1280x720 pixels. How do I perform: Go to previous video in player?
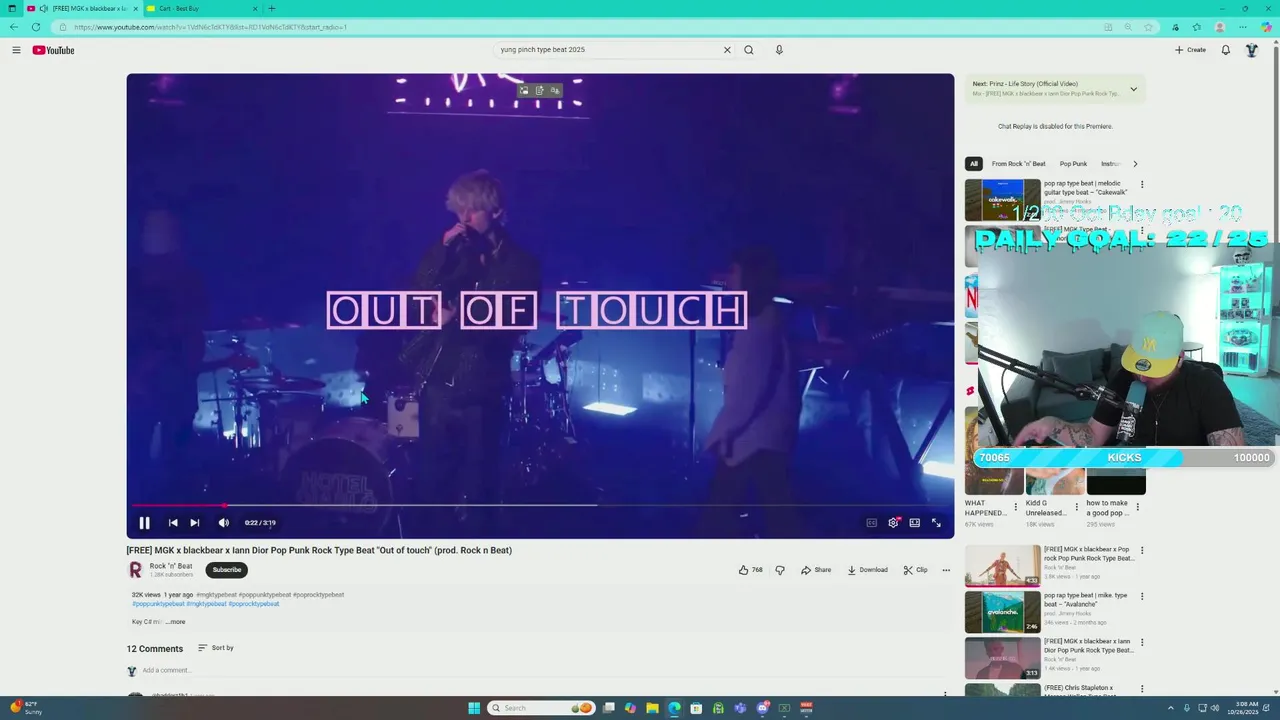pos(173,523)
